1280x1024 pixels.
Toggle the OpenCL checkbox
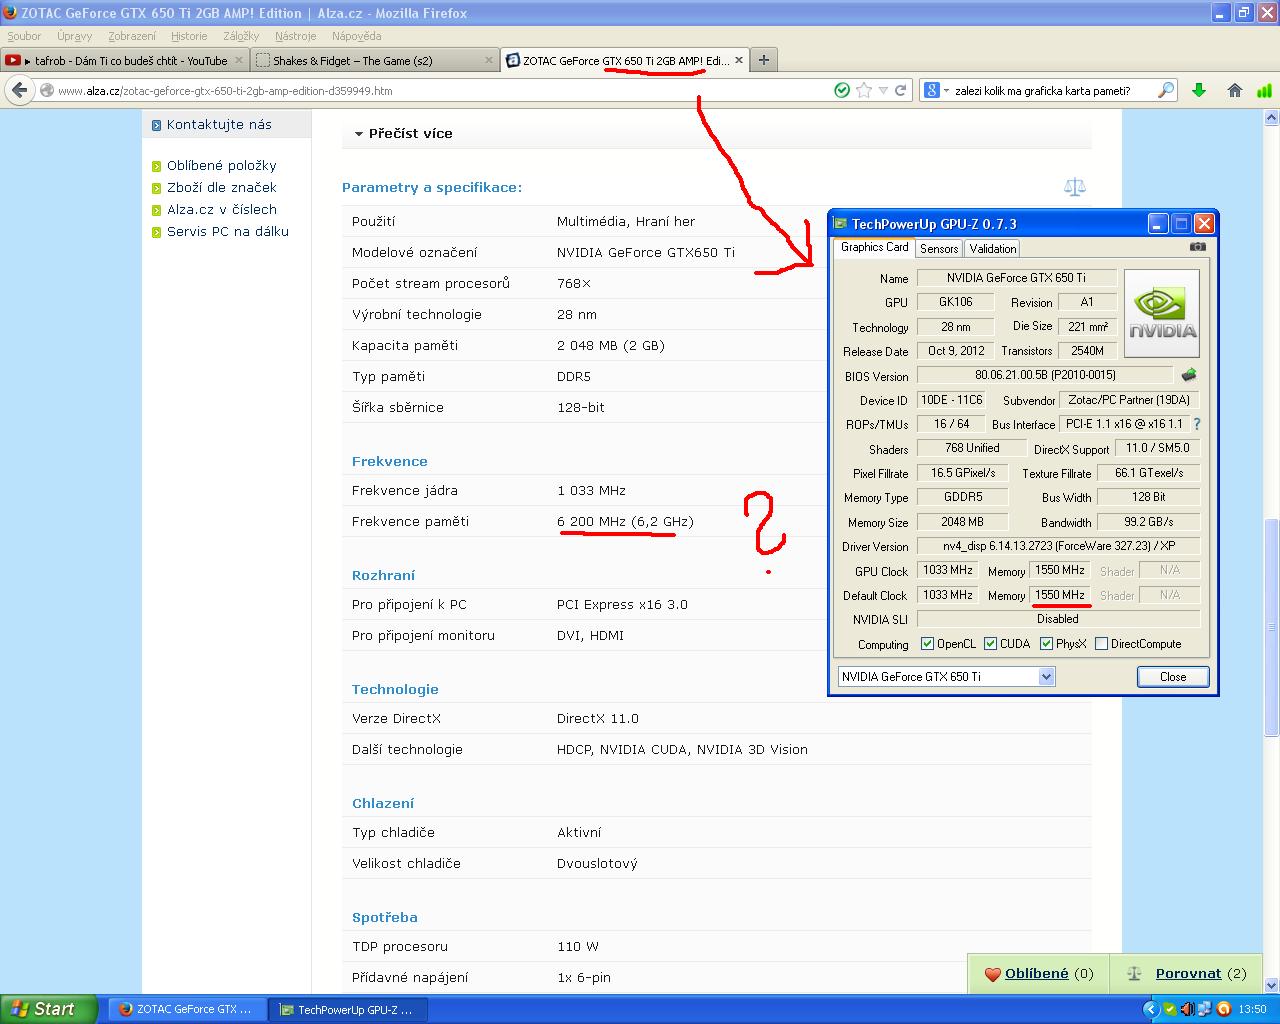point(927,644)
